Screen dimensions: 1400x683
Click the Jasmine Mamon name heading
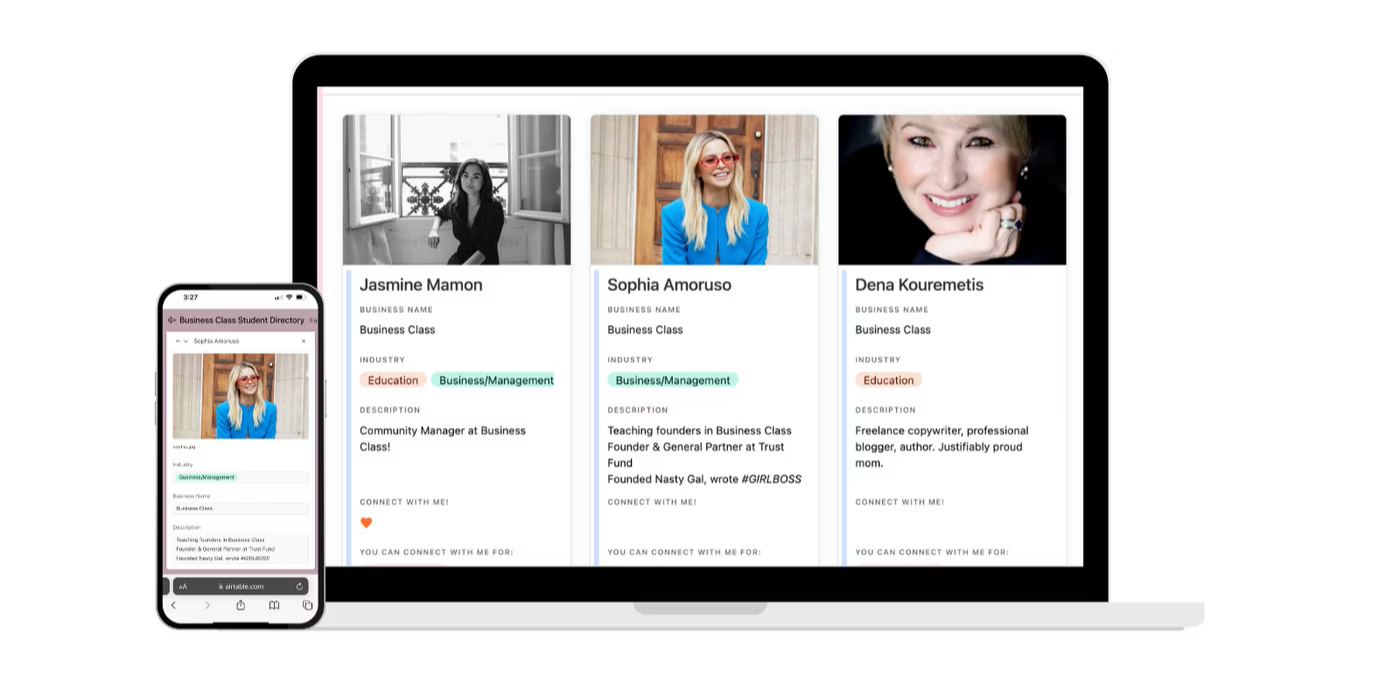421,285
